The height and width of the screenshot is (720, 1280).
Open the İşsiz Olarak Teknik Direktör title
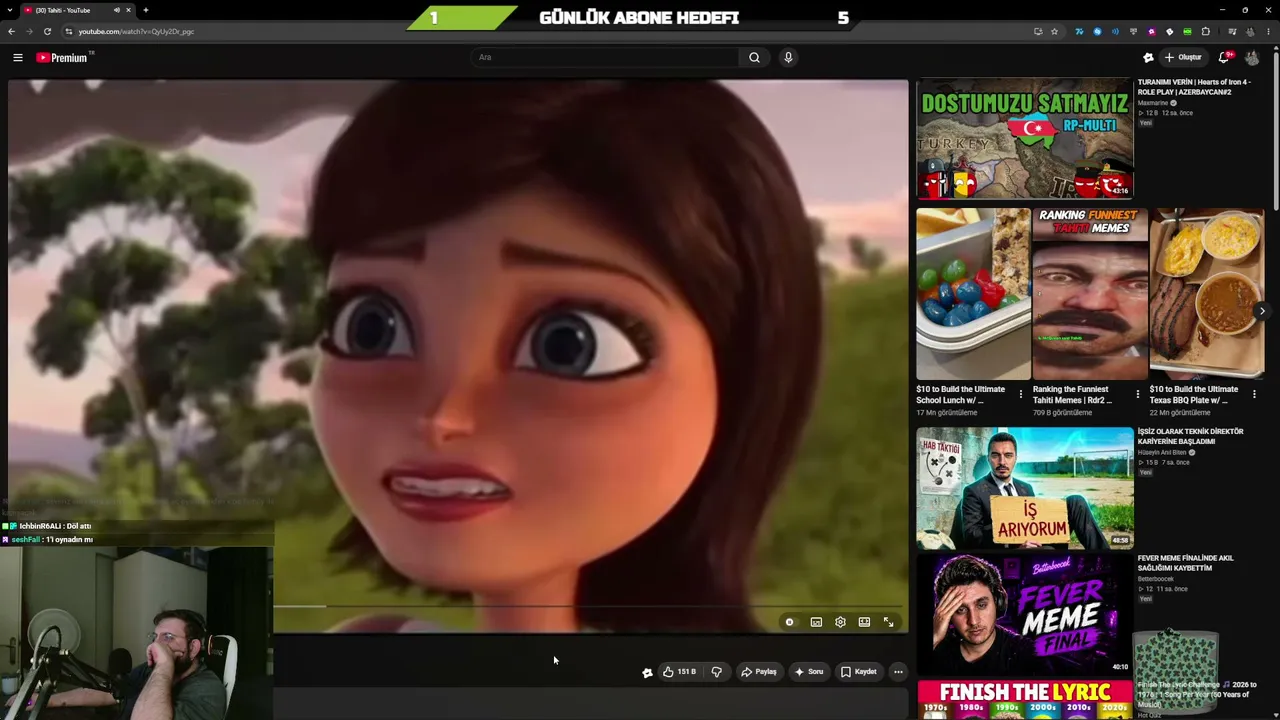1191,436
